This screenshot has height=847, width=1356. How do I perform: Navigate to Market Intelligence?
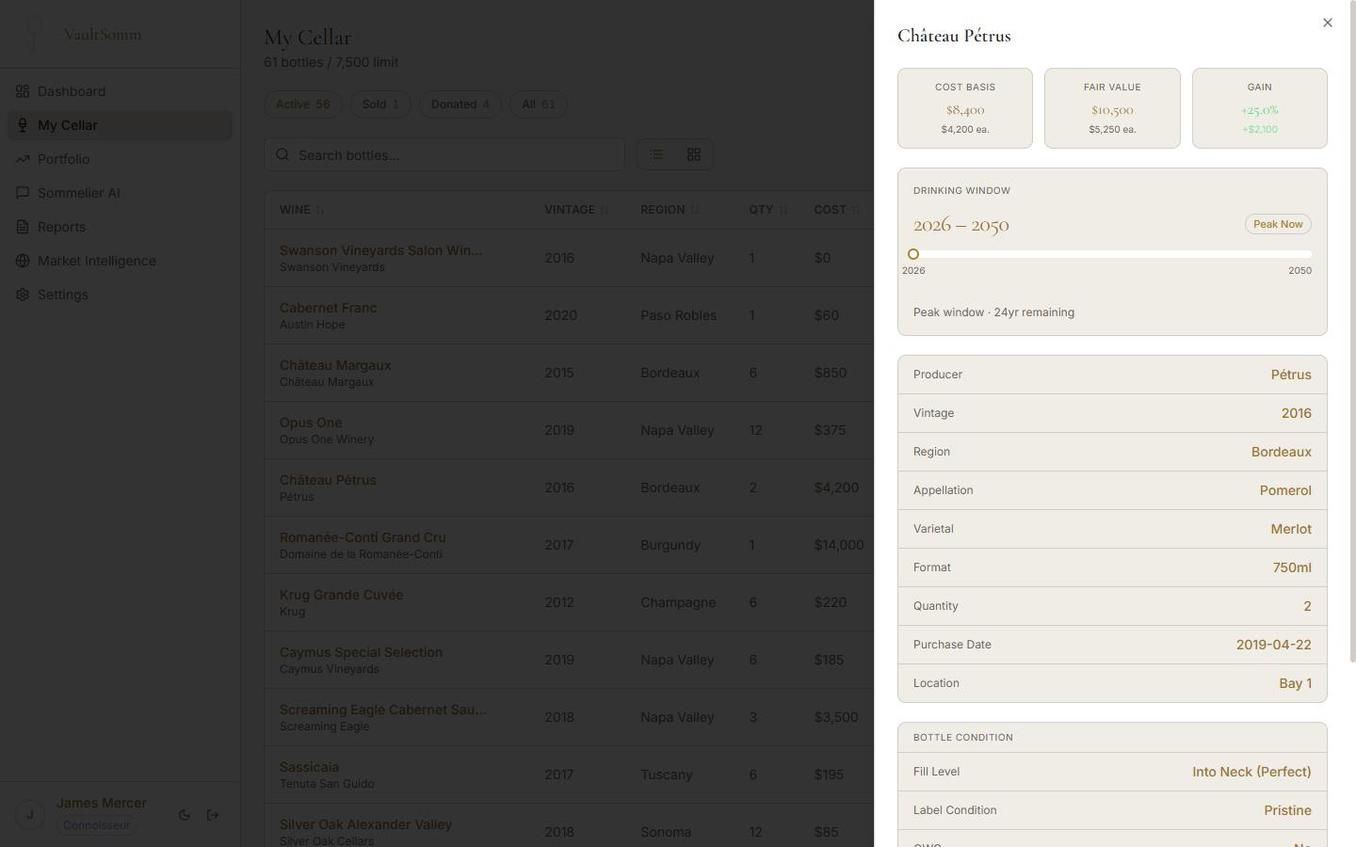(120, 261)
